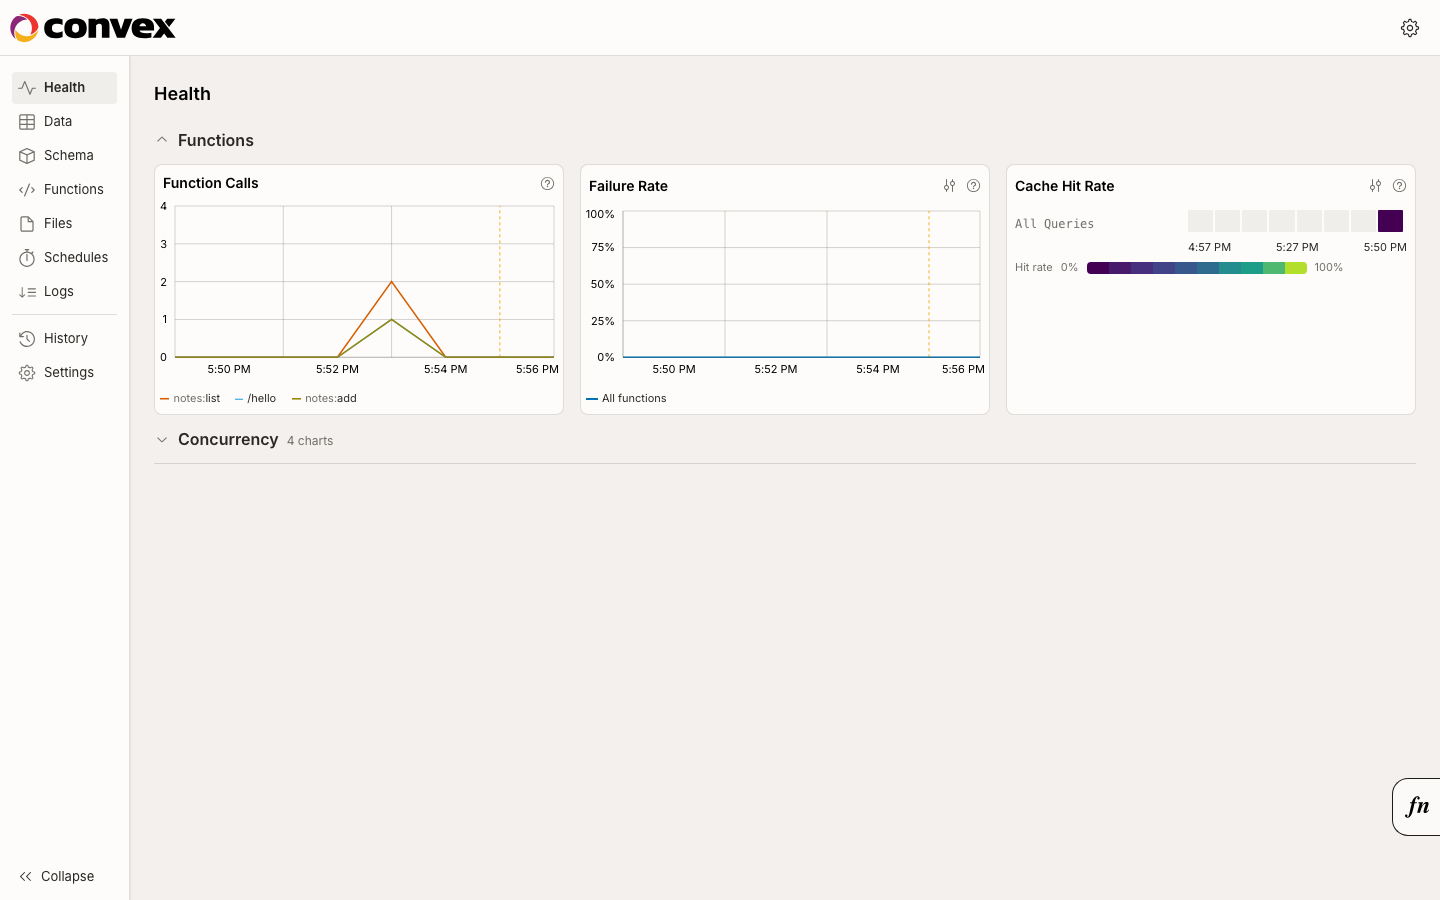Toggle notes:add legend entry
This screenshot has width=1440, height=900.
(324, 398)
